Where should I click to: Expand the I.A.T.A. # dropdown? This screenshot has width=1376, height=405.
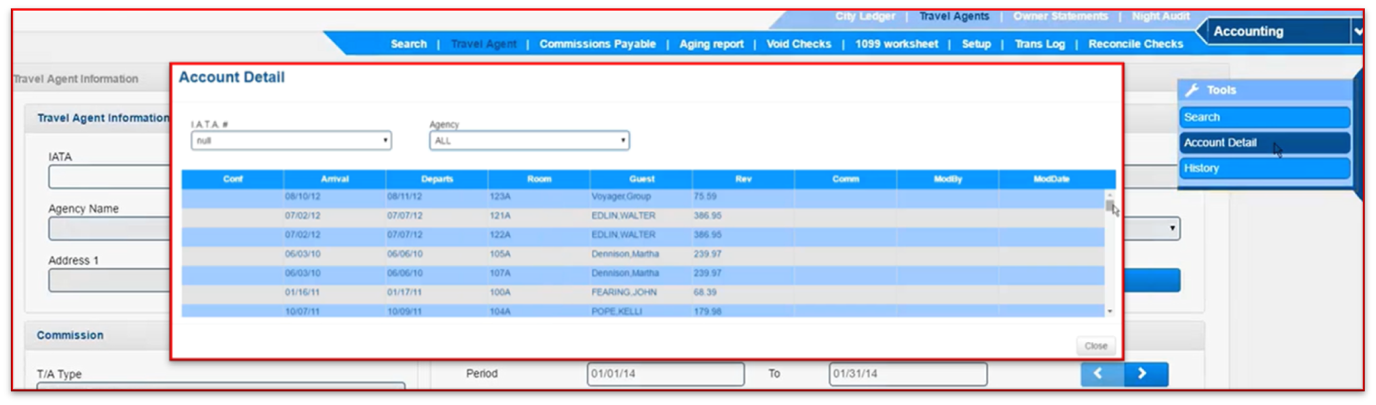point(291,141)
